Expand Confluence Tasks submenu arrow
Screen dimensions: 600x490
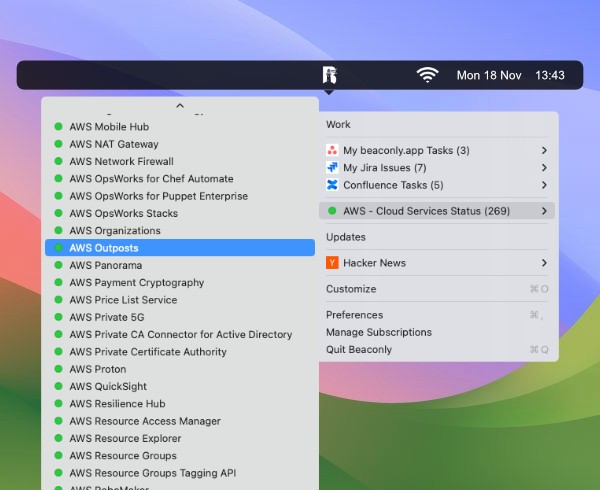coord(544,185)
